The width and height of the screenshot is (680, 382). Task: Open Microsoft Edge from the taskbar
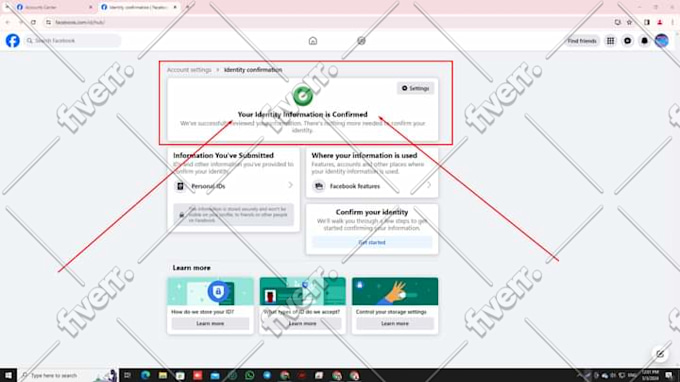click(145, 375)
